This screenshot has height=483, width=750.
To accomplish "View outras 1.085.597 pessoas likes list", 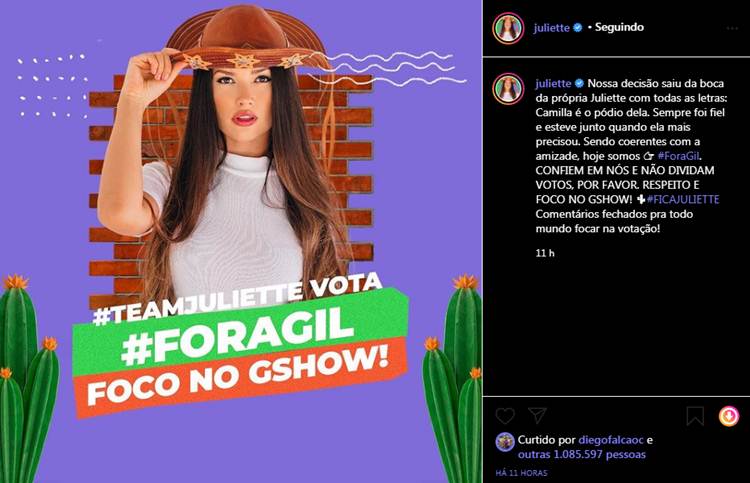I will click(x=582, y=454).
